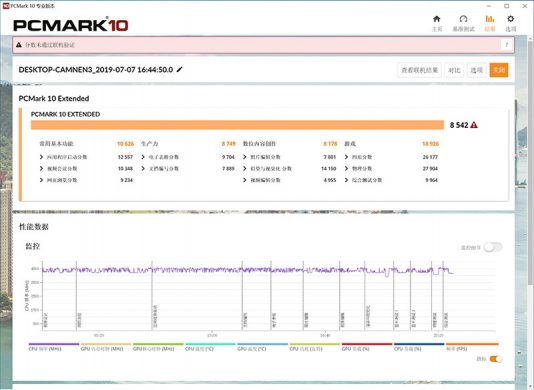Toggle the markers switch below chart
The width and height of the screenshot is (534, 390).
coord(496,359)
